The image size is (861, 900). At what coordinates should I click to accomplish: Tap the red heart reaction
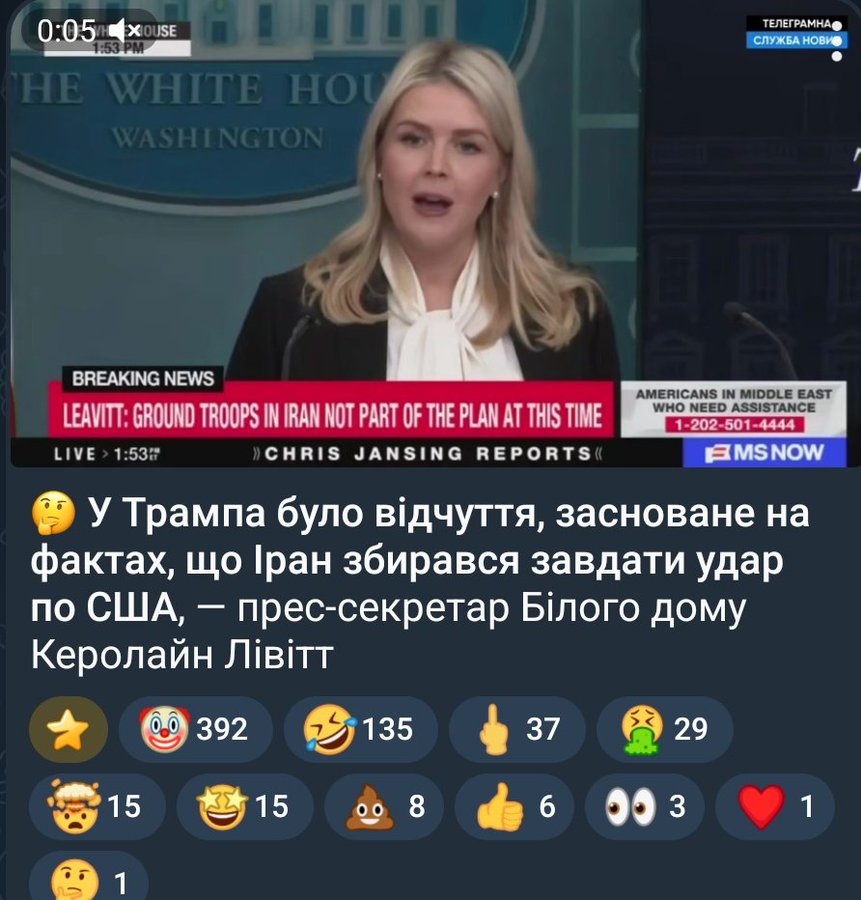pyautogui.click(x=775, y=806)
